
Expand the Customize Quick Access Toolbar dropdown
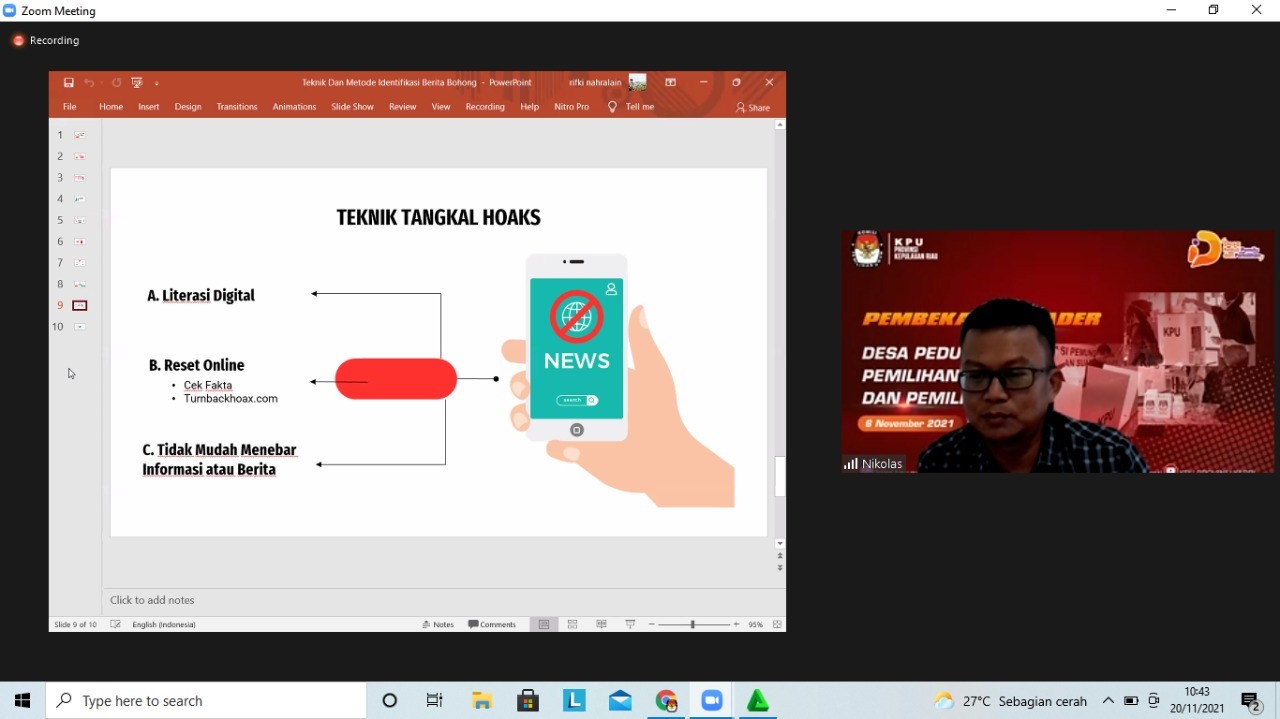[157, 83]
